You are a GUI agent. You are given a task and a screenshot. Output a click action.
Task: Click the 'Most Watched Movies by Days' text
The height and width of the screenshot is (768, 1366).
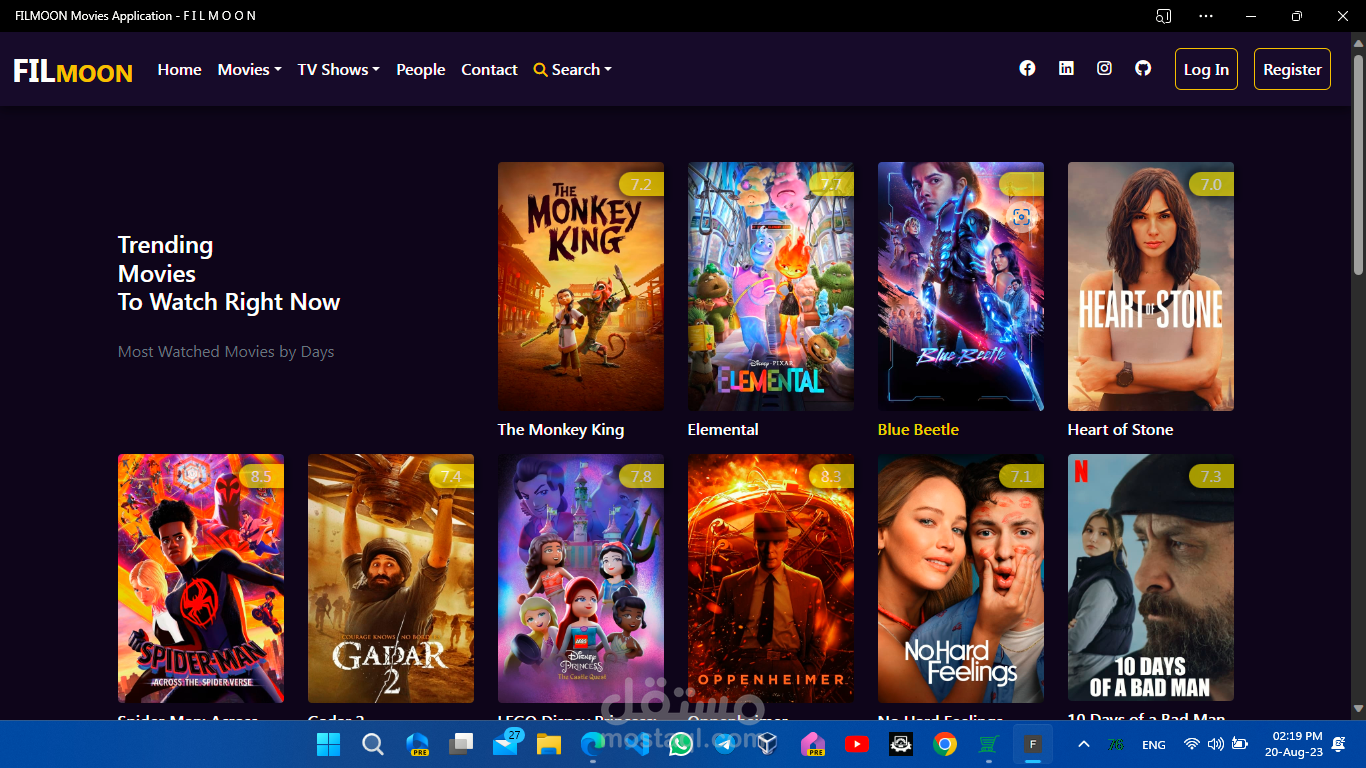click(226, 351)
